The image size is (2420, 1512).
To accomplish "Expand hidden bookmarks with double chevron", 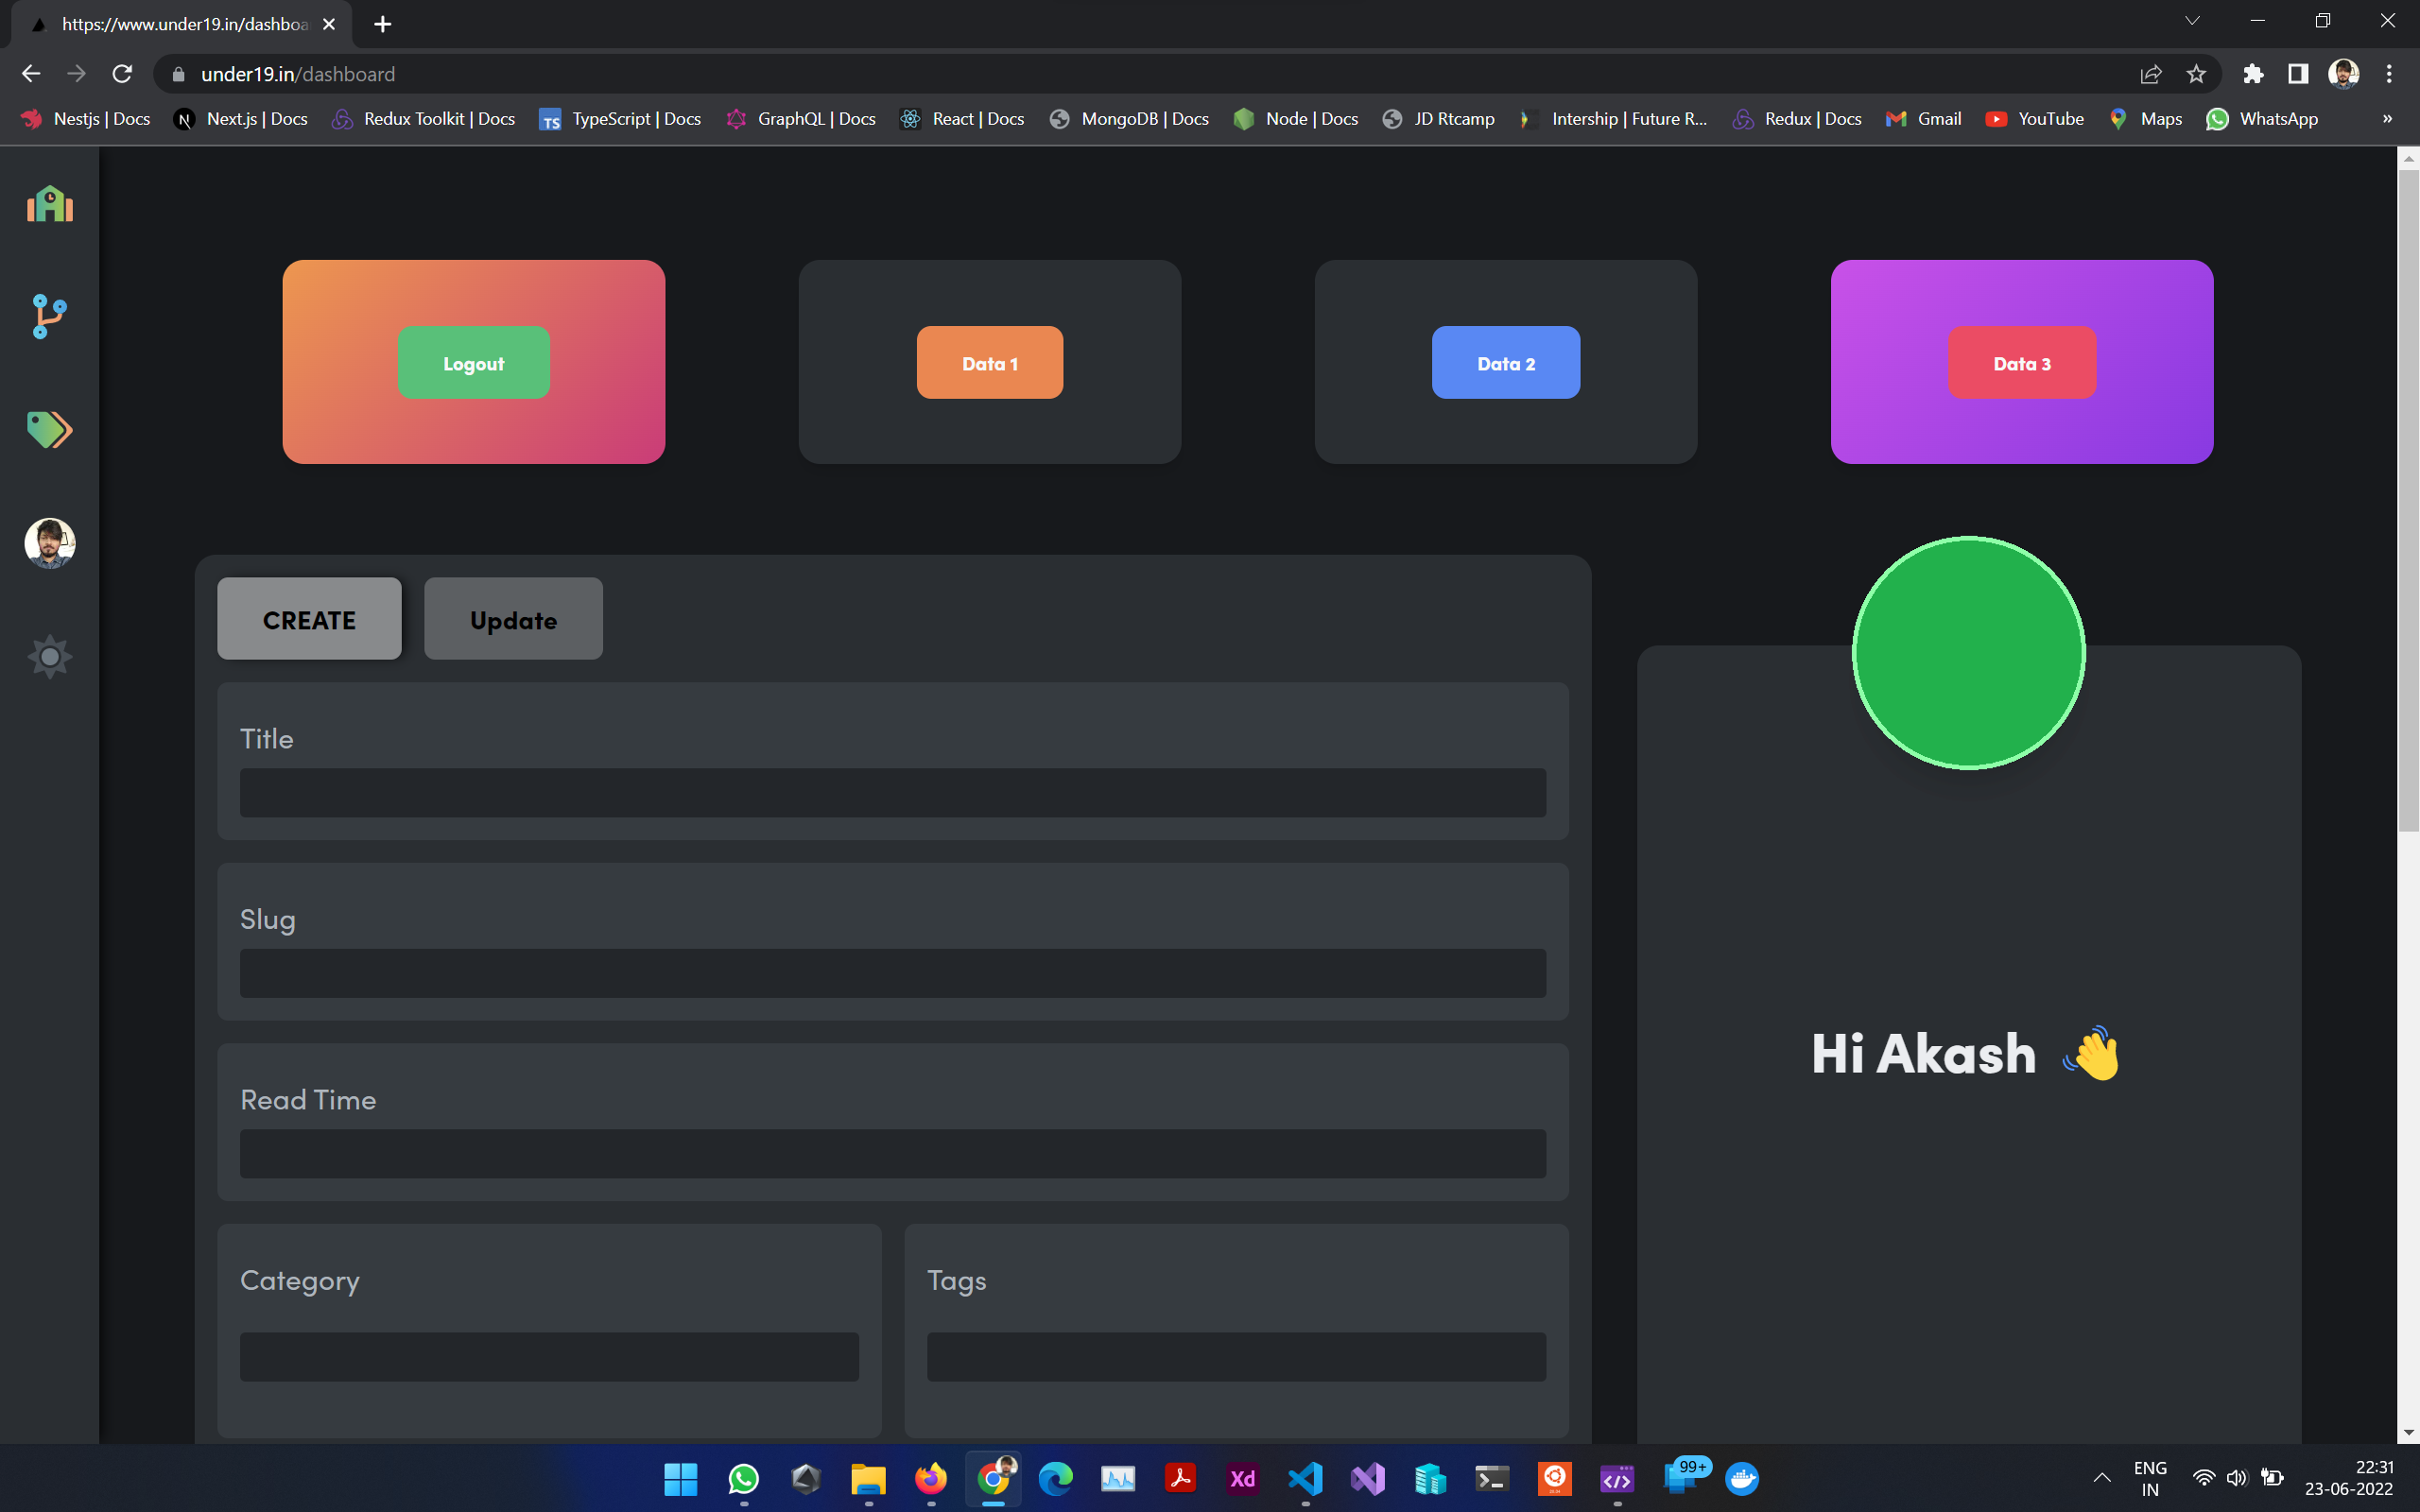I will click(x=2387, y=119).
